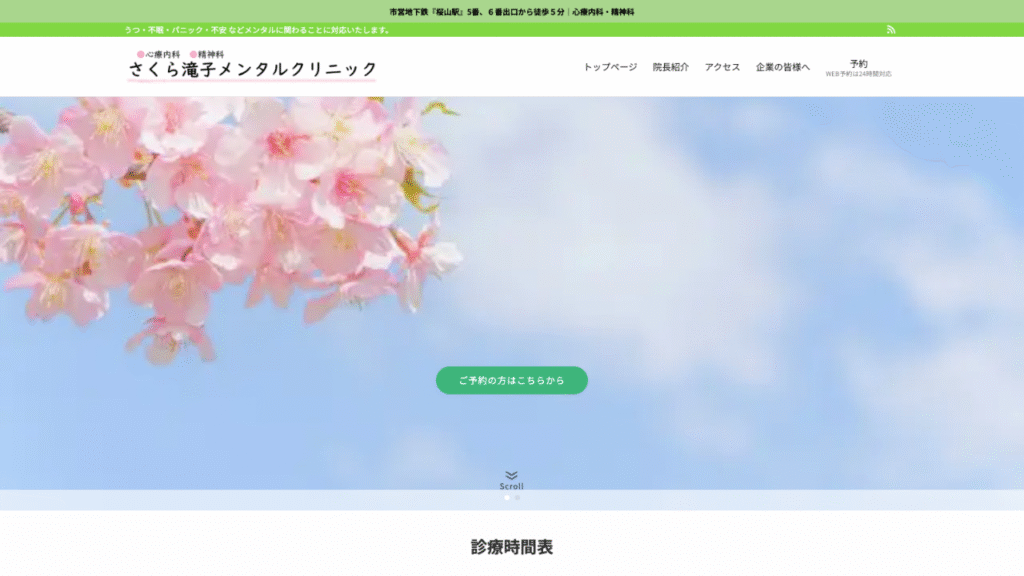This screenshot has height=576, width=1024.
Task: Open the 予約 navigation item
Action: [x=858, y=63]
